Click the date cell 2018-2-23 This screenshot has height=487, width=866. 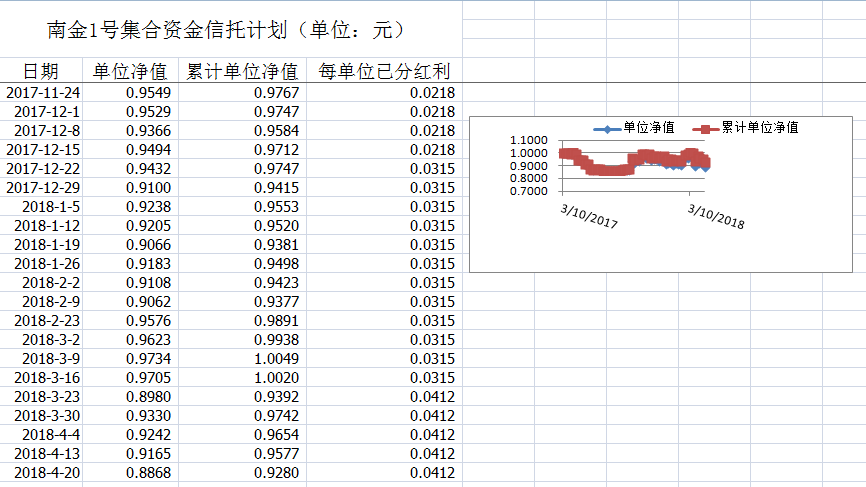point(51,321)
